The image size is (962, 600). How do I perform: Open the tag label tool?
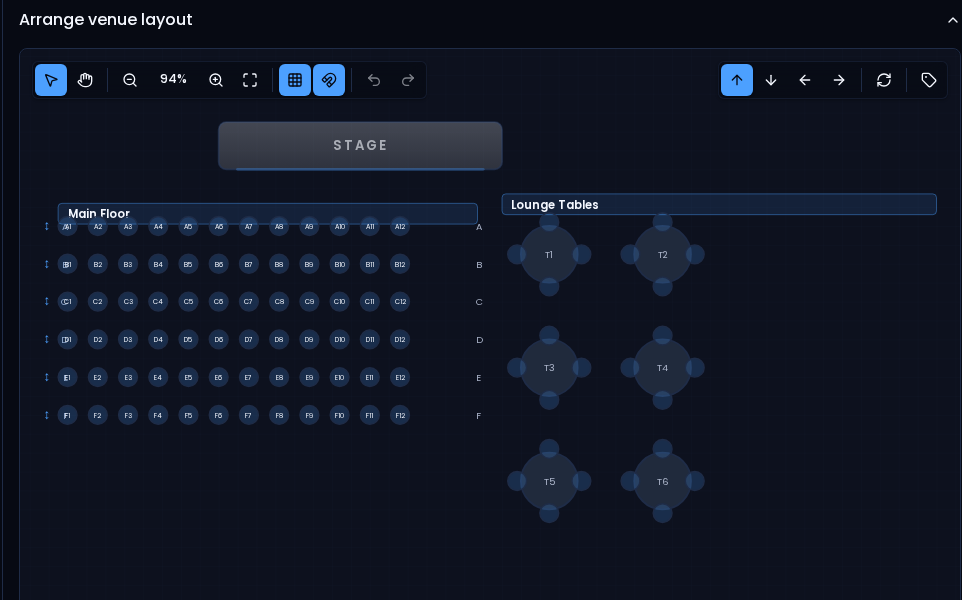(928, 80)
